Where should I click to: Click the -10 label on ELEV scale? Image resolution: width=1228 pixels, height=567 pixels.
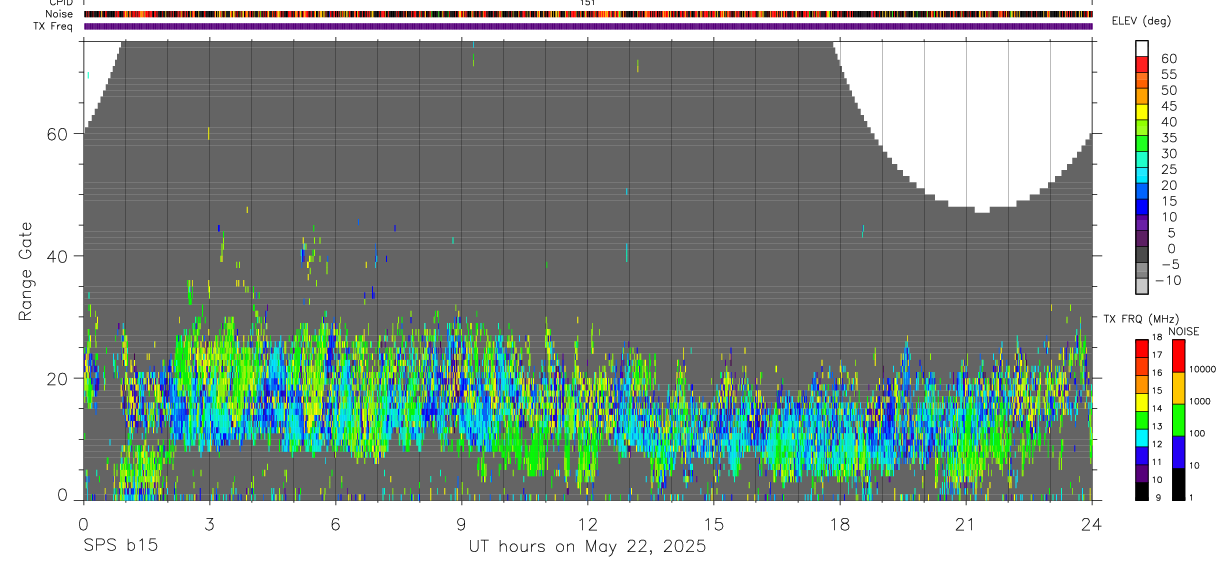coord(1166,281)
